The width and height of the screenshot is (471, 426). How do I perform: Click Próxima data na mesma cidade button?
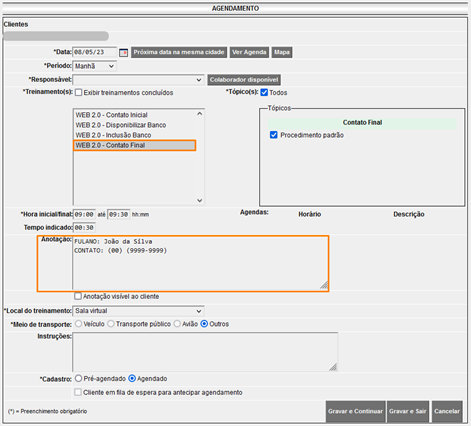click(x=179, y=52)
